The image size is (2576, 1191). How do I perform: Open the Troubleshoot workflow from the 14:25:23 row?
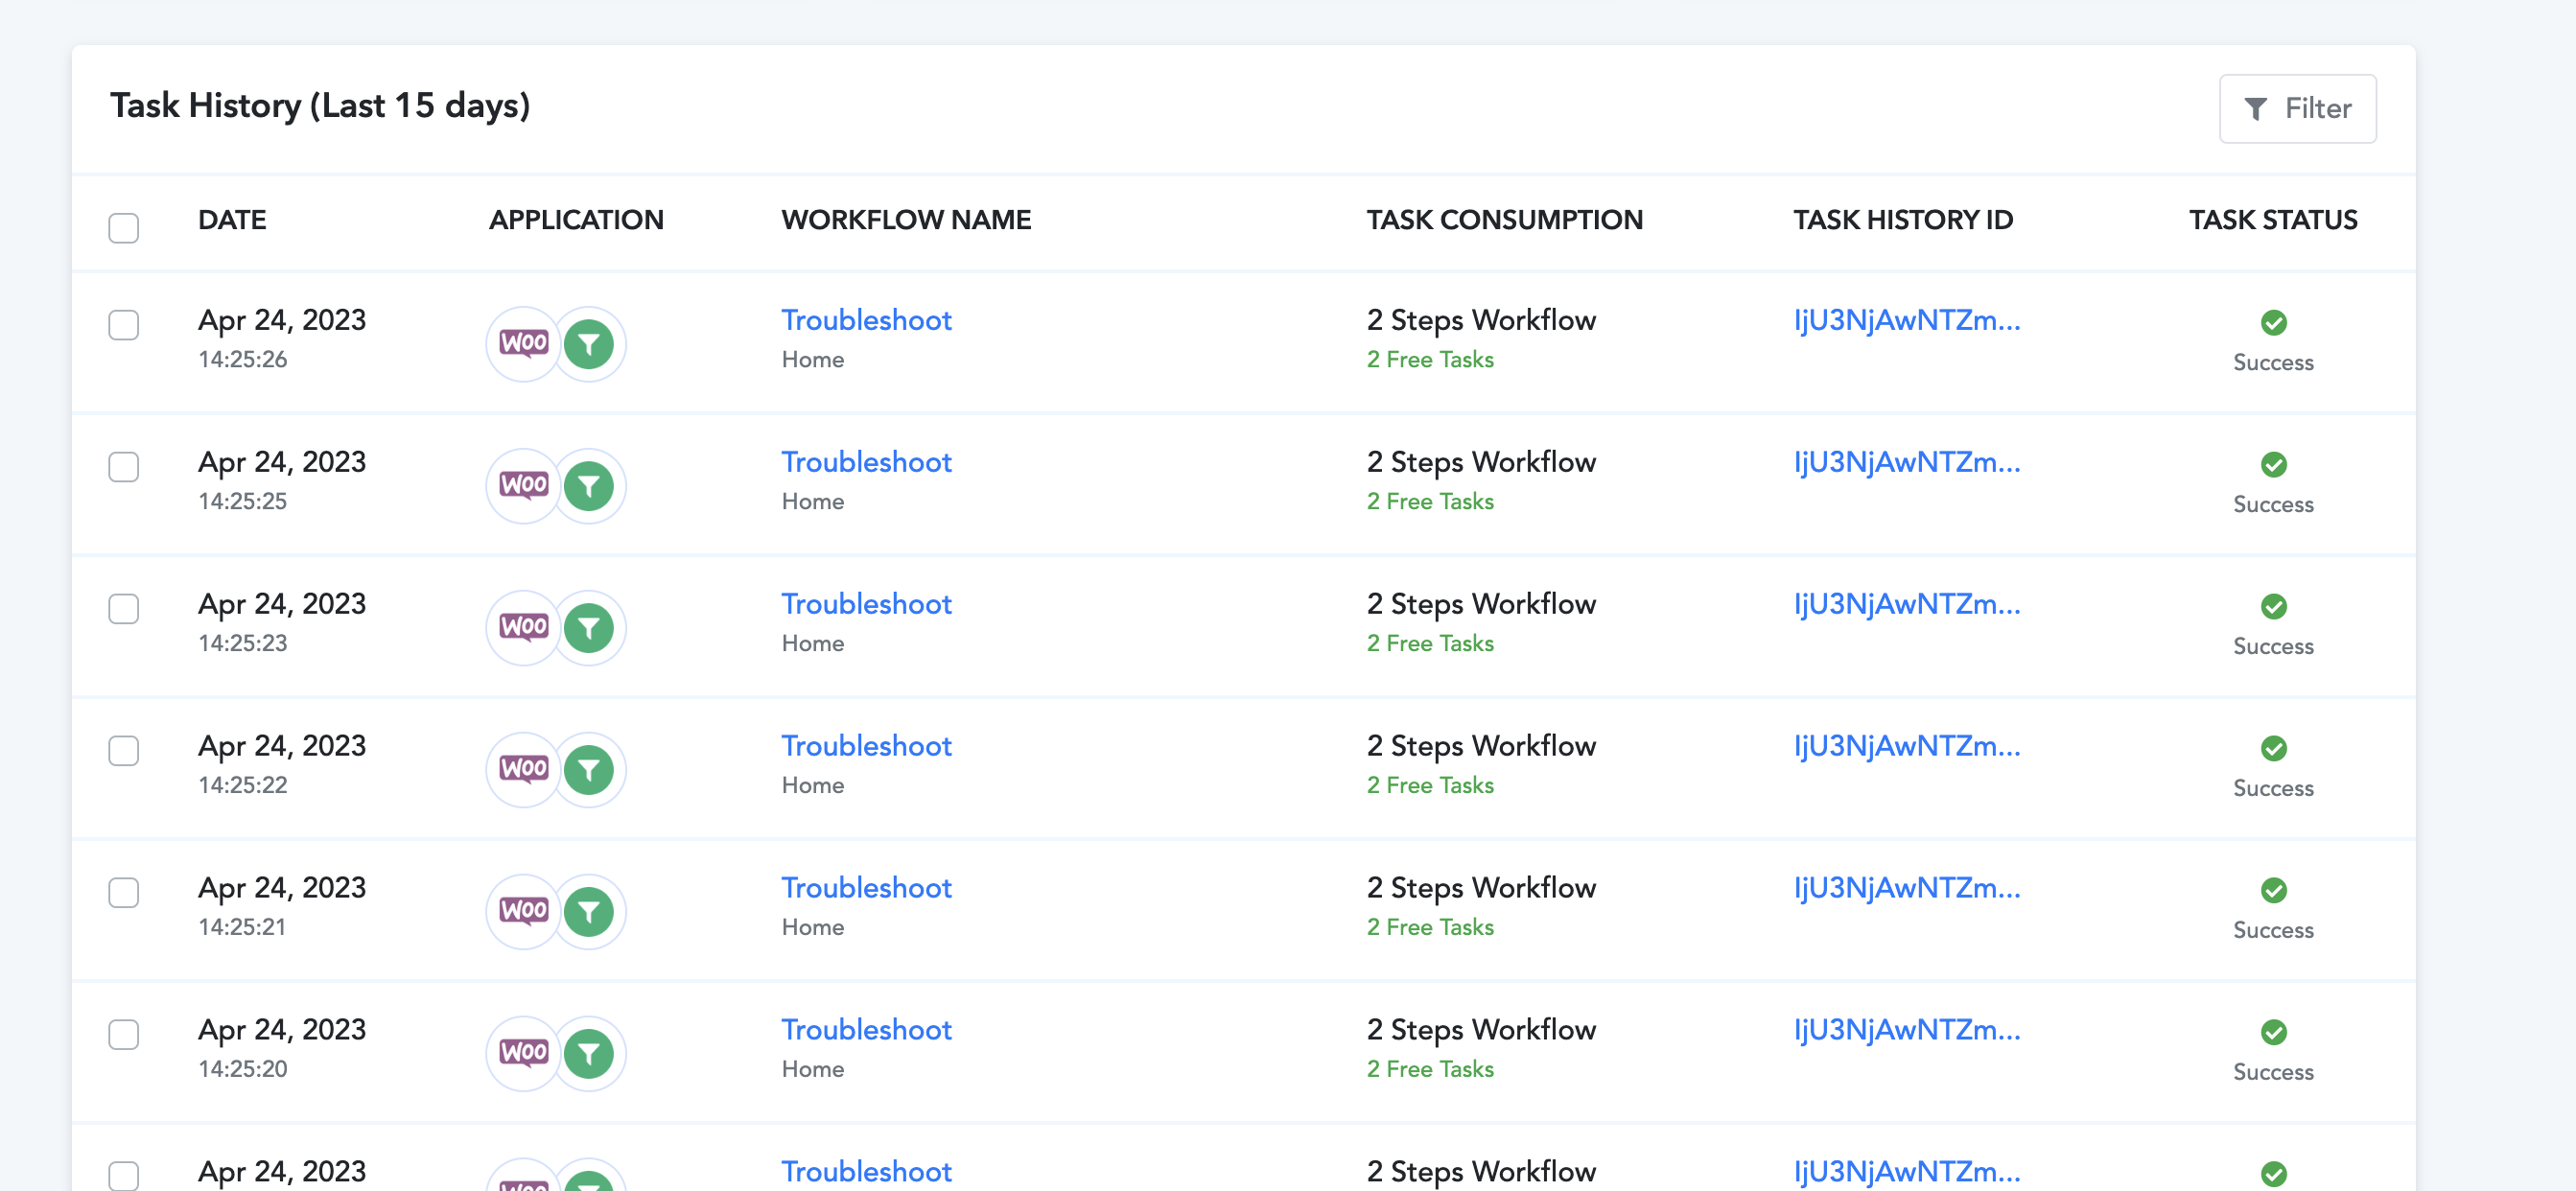(x=866, y=604)
